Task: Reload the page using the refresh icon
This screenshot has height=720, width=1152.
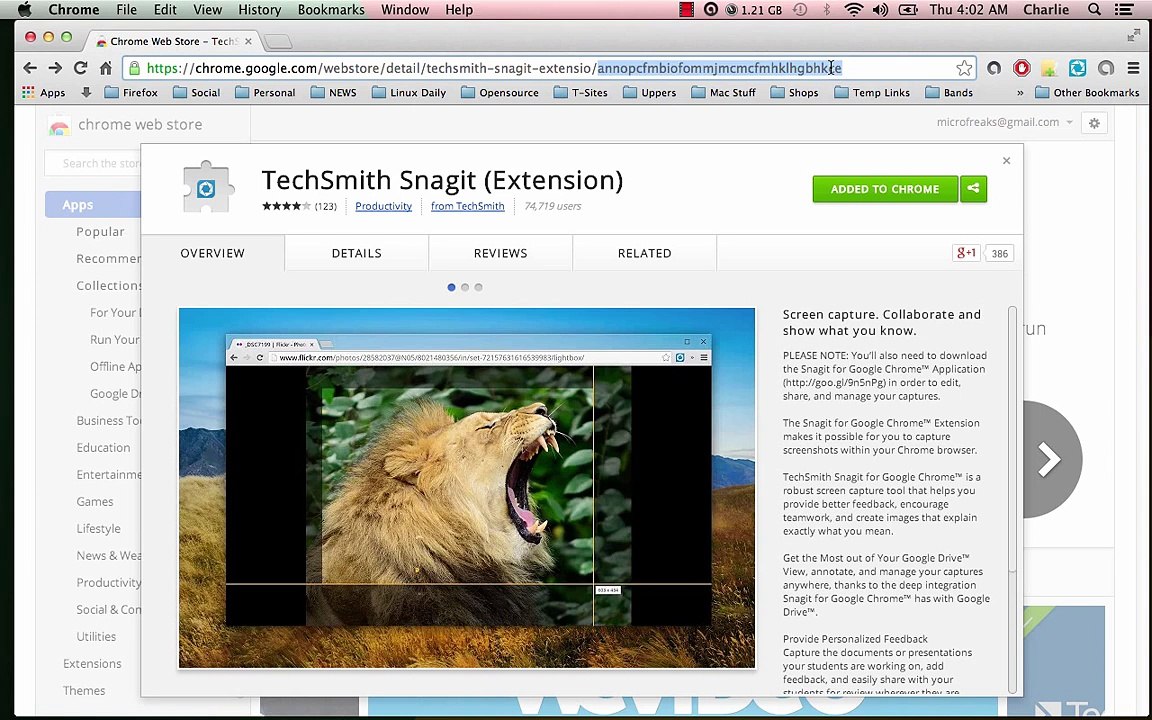Action: [79, 68]
